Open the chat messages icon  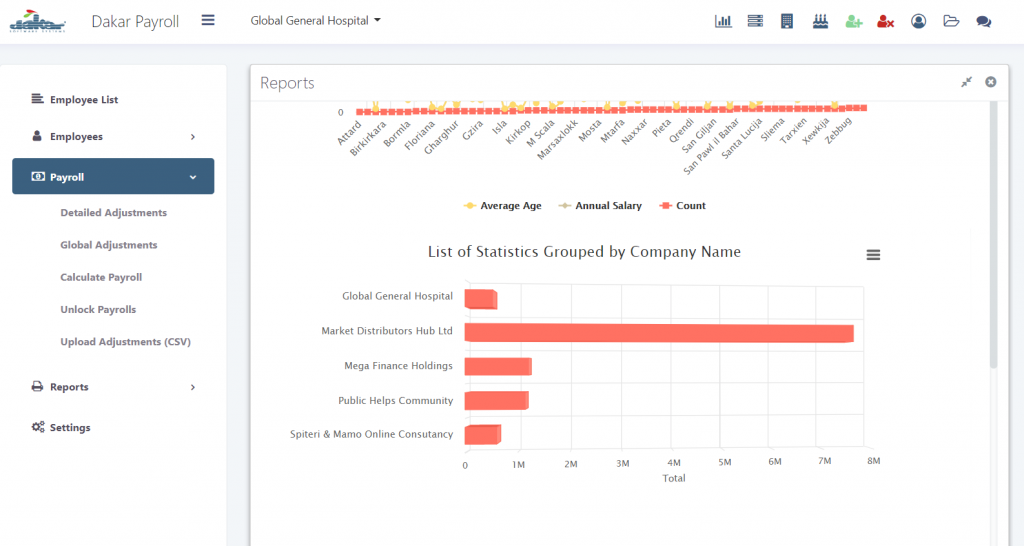click(984, 21)
